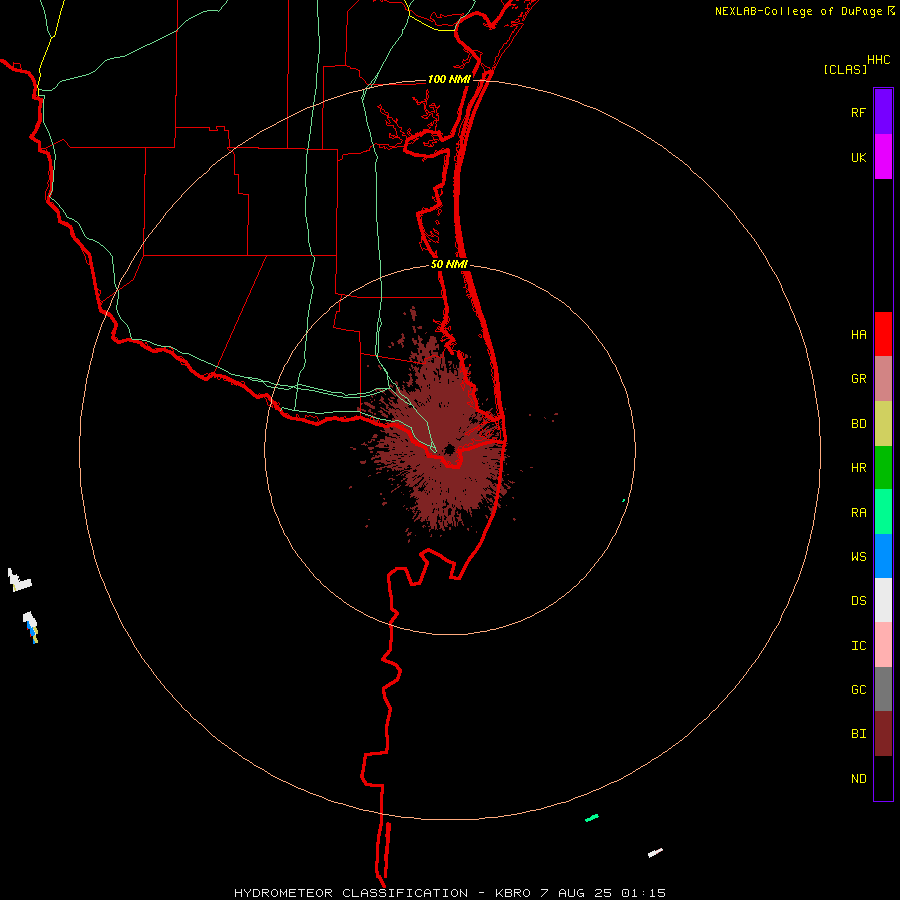This screenshot has width=900, height=900.
Task: Click the BD legend label
Action: coord(858,424)
